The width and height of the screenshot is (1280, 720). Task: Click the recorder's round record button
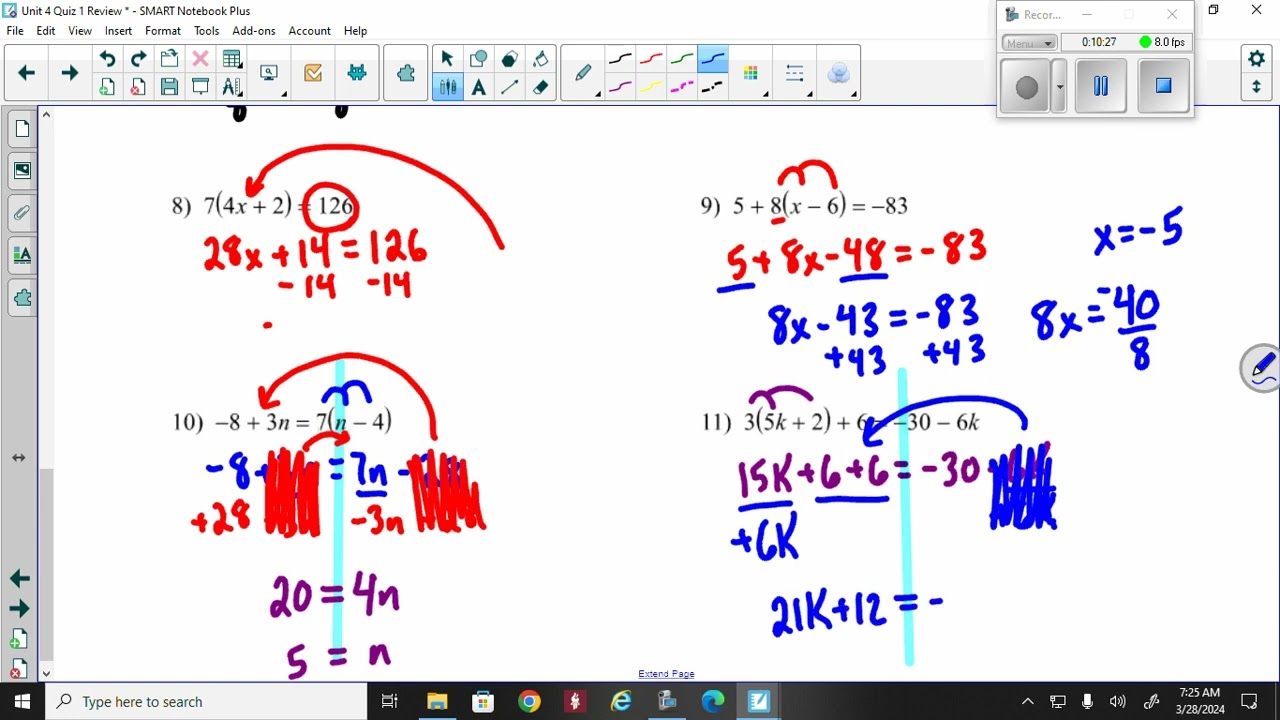tap(1027, 87)
